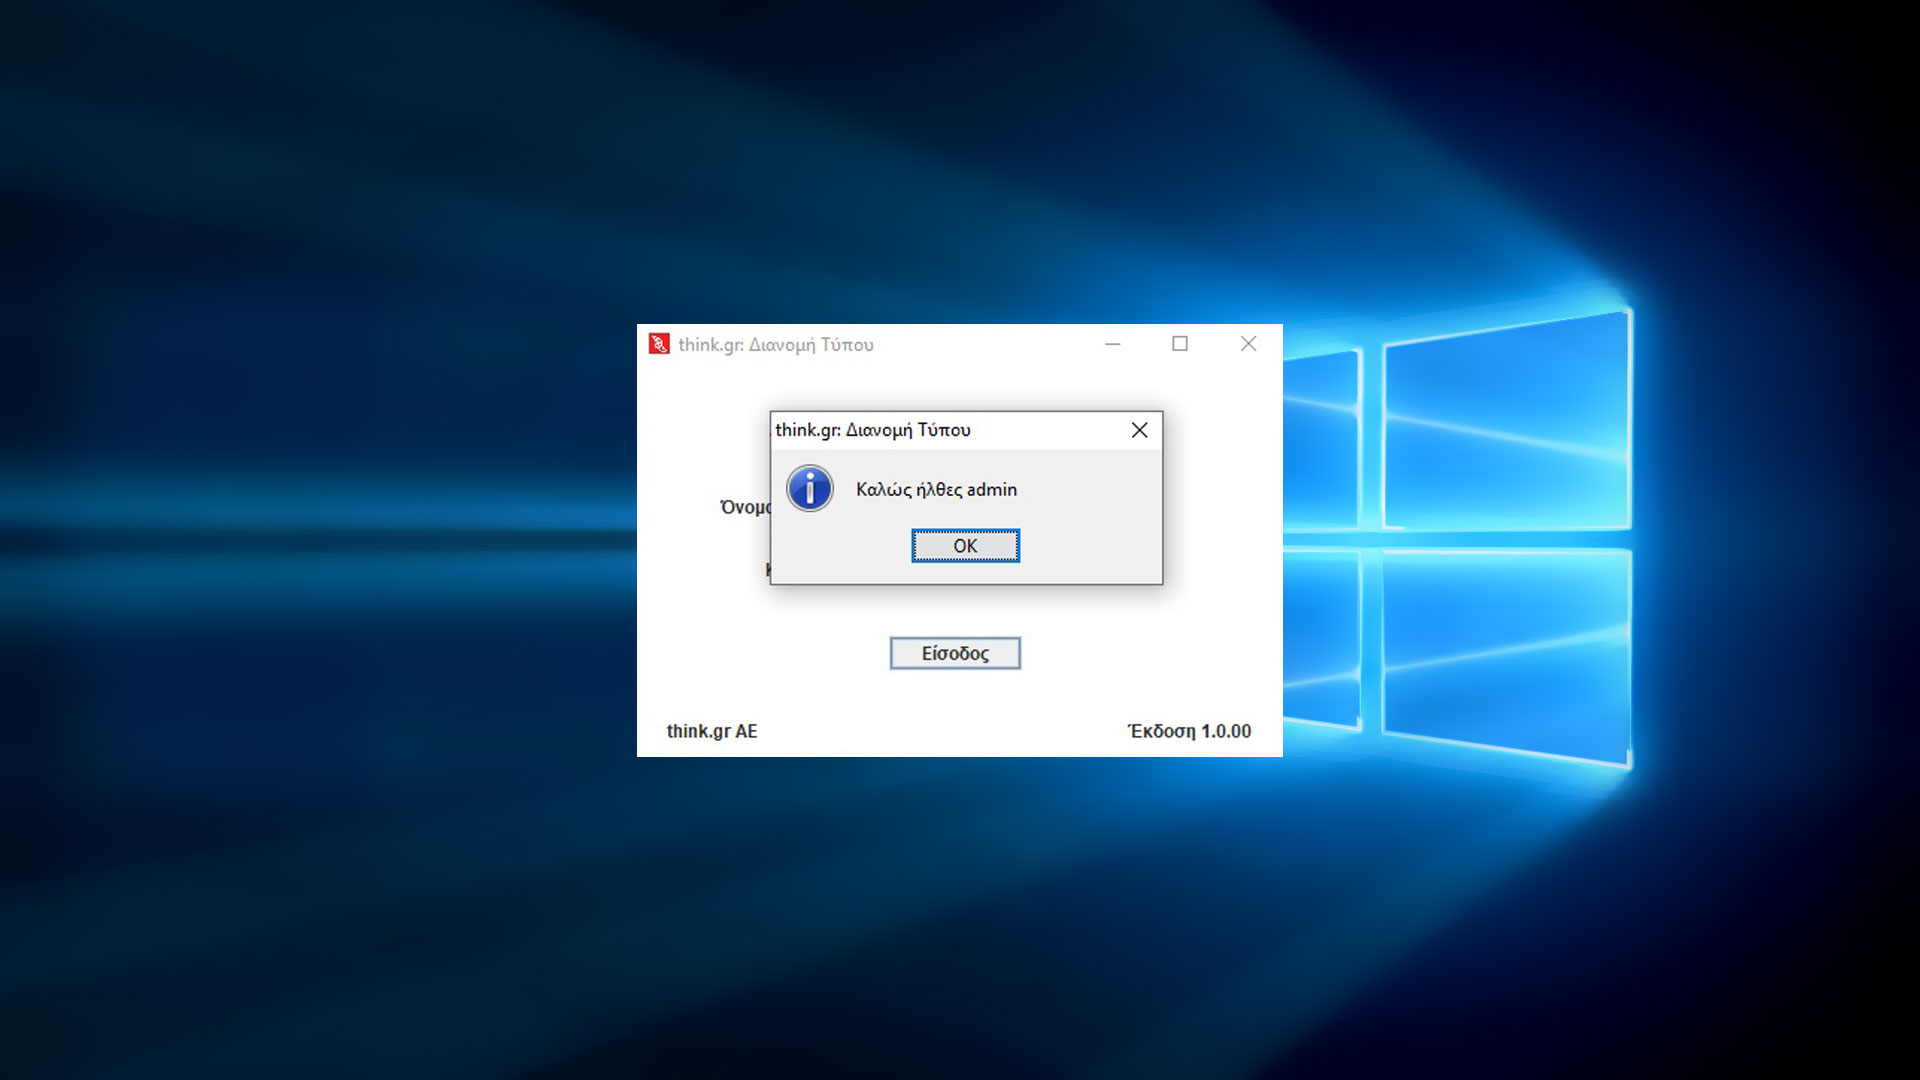
Task: Click the empty white area above Είσοδος button
Action: (x=955, y=610)
